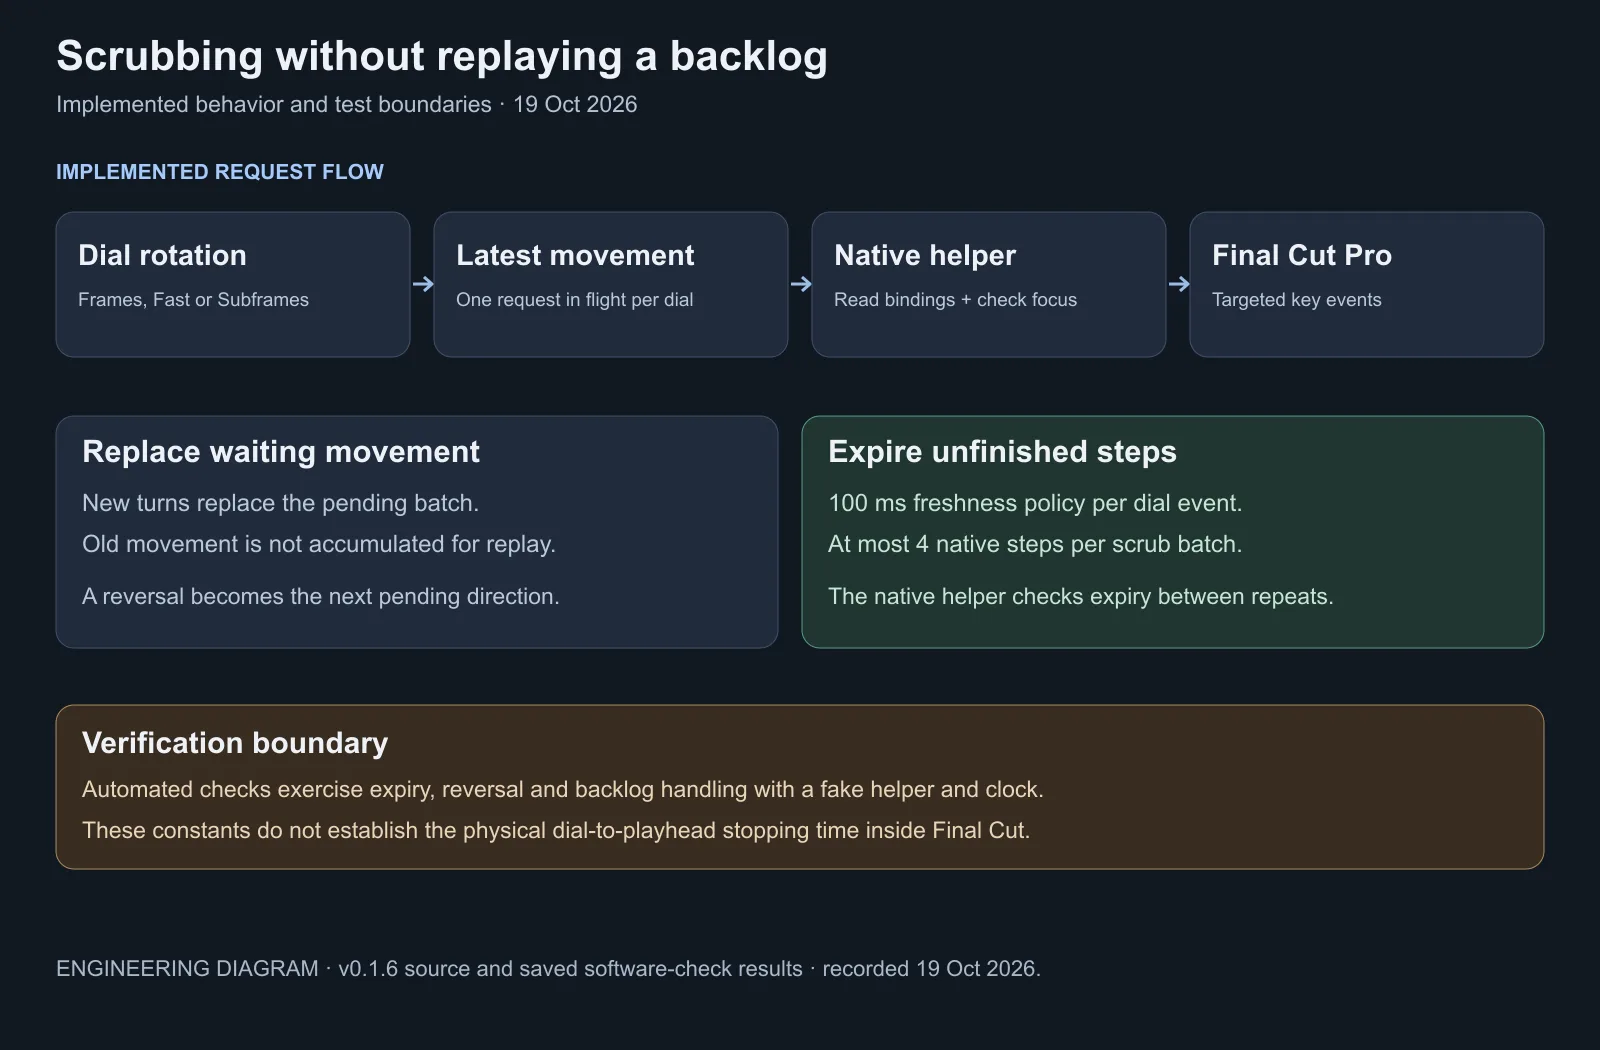The width and height of the screenshot is (1600, 1050).
Task: Click the line starting "These constants do not establish"
Action: [556, 830]
